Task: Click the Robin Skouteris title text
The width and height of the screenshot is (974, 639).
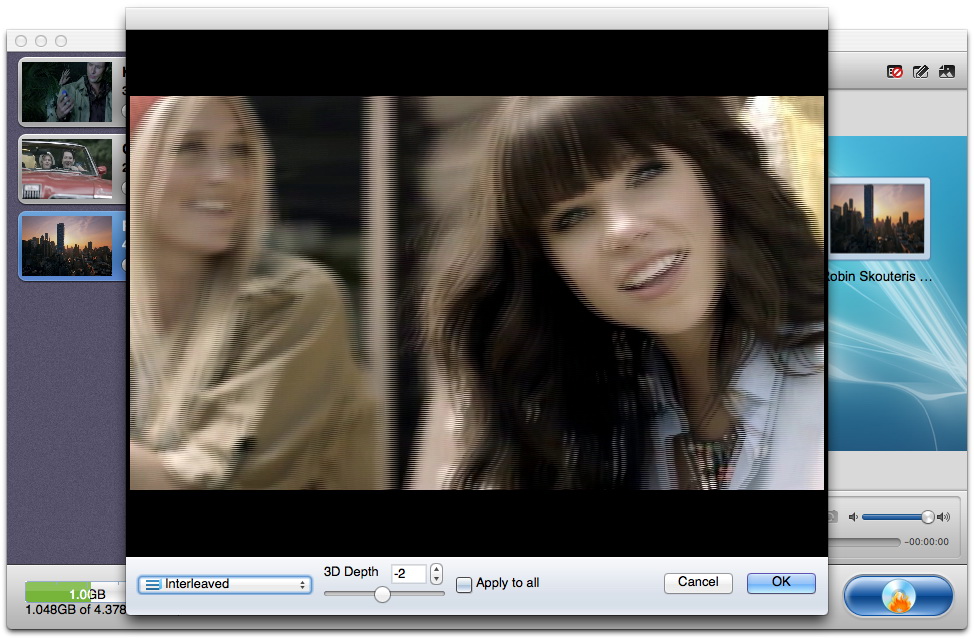Action: tap(878, 277)
